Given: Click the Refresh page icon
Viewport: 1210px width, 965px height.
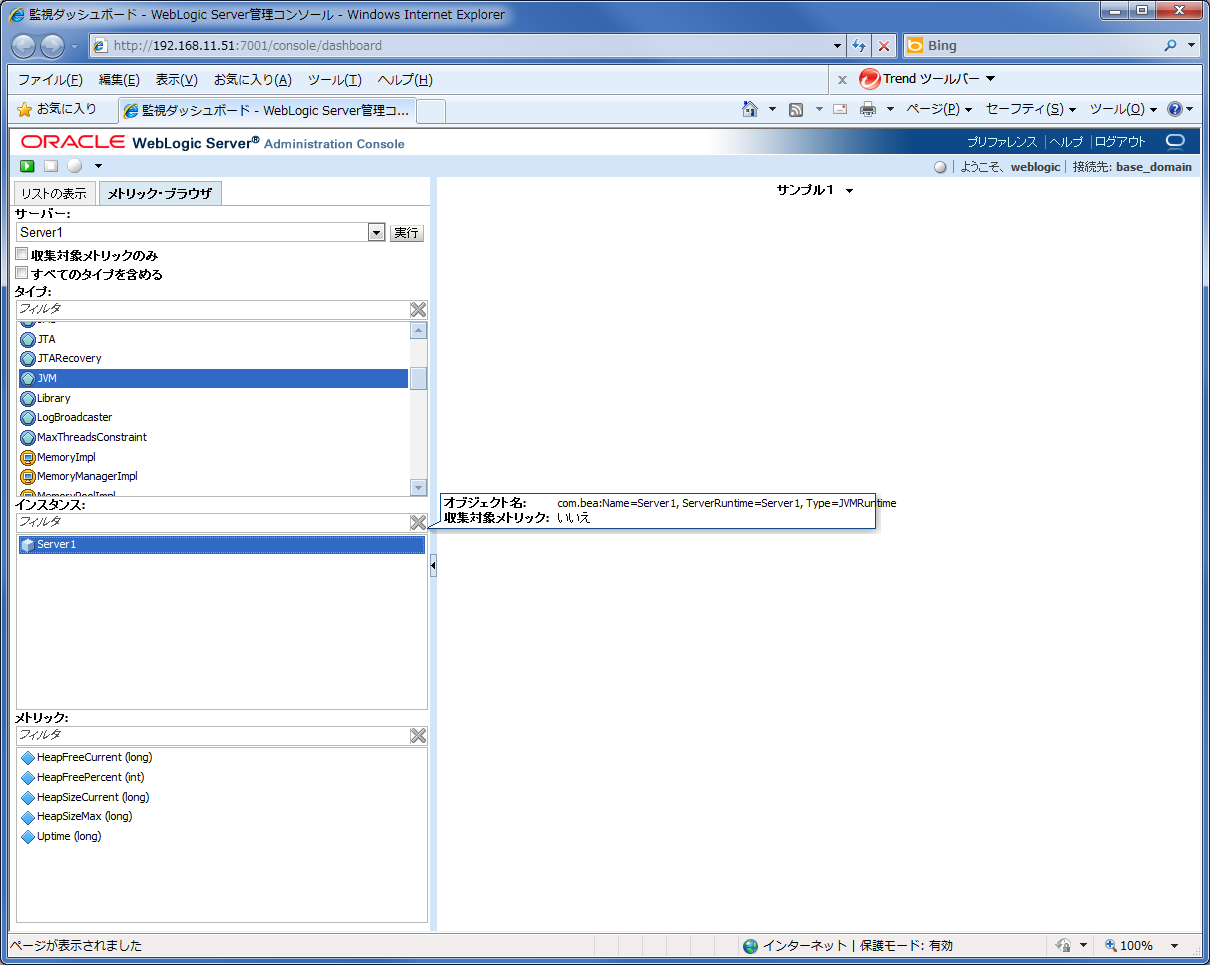Looking at the screenshot, I should pos(859,46).
